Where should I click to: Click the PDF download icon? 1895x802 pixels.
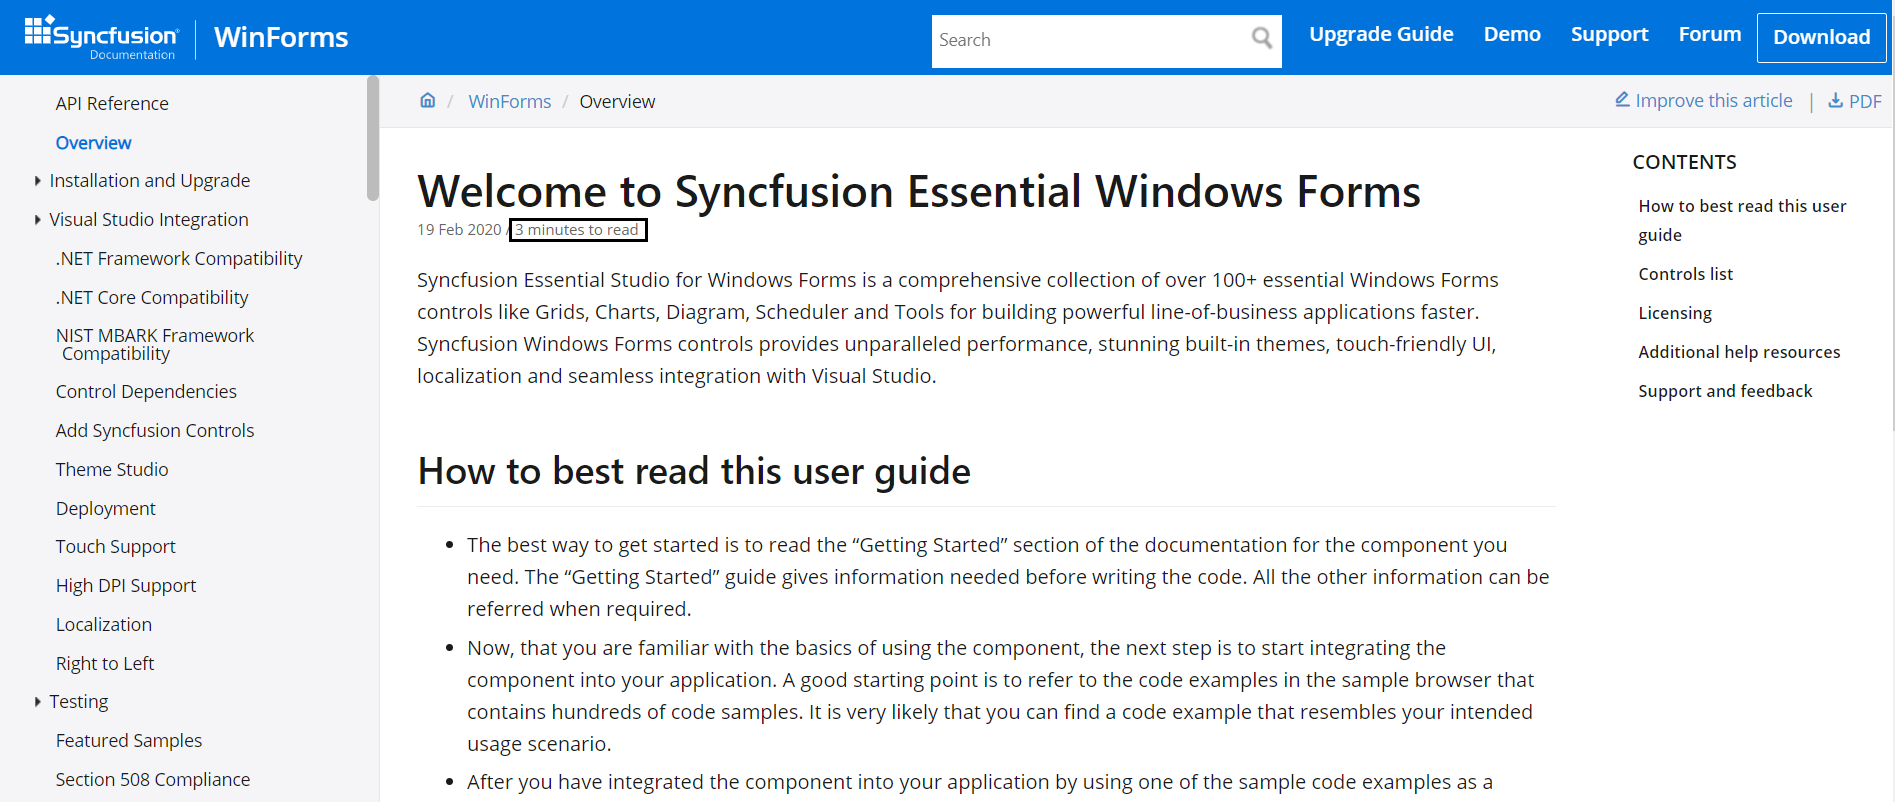[x=1835, y=101]
